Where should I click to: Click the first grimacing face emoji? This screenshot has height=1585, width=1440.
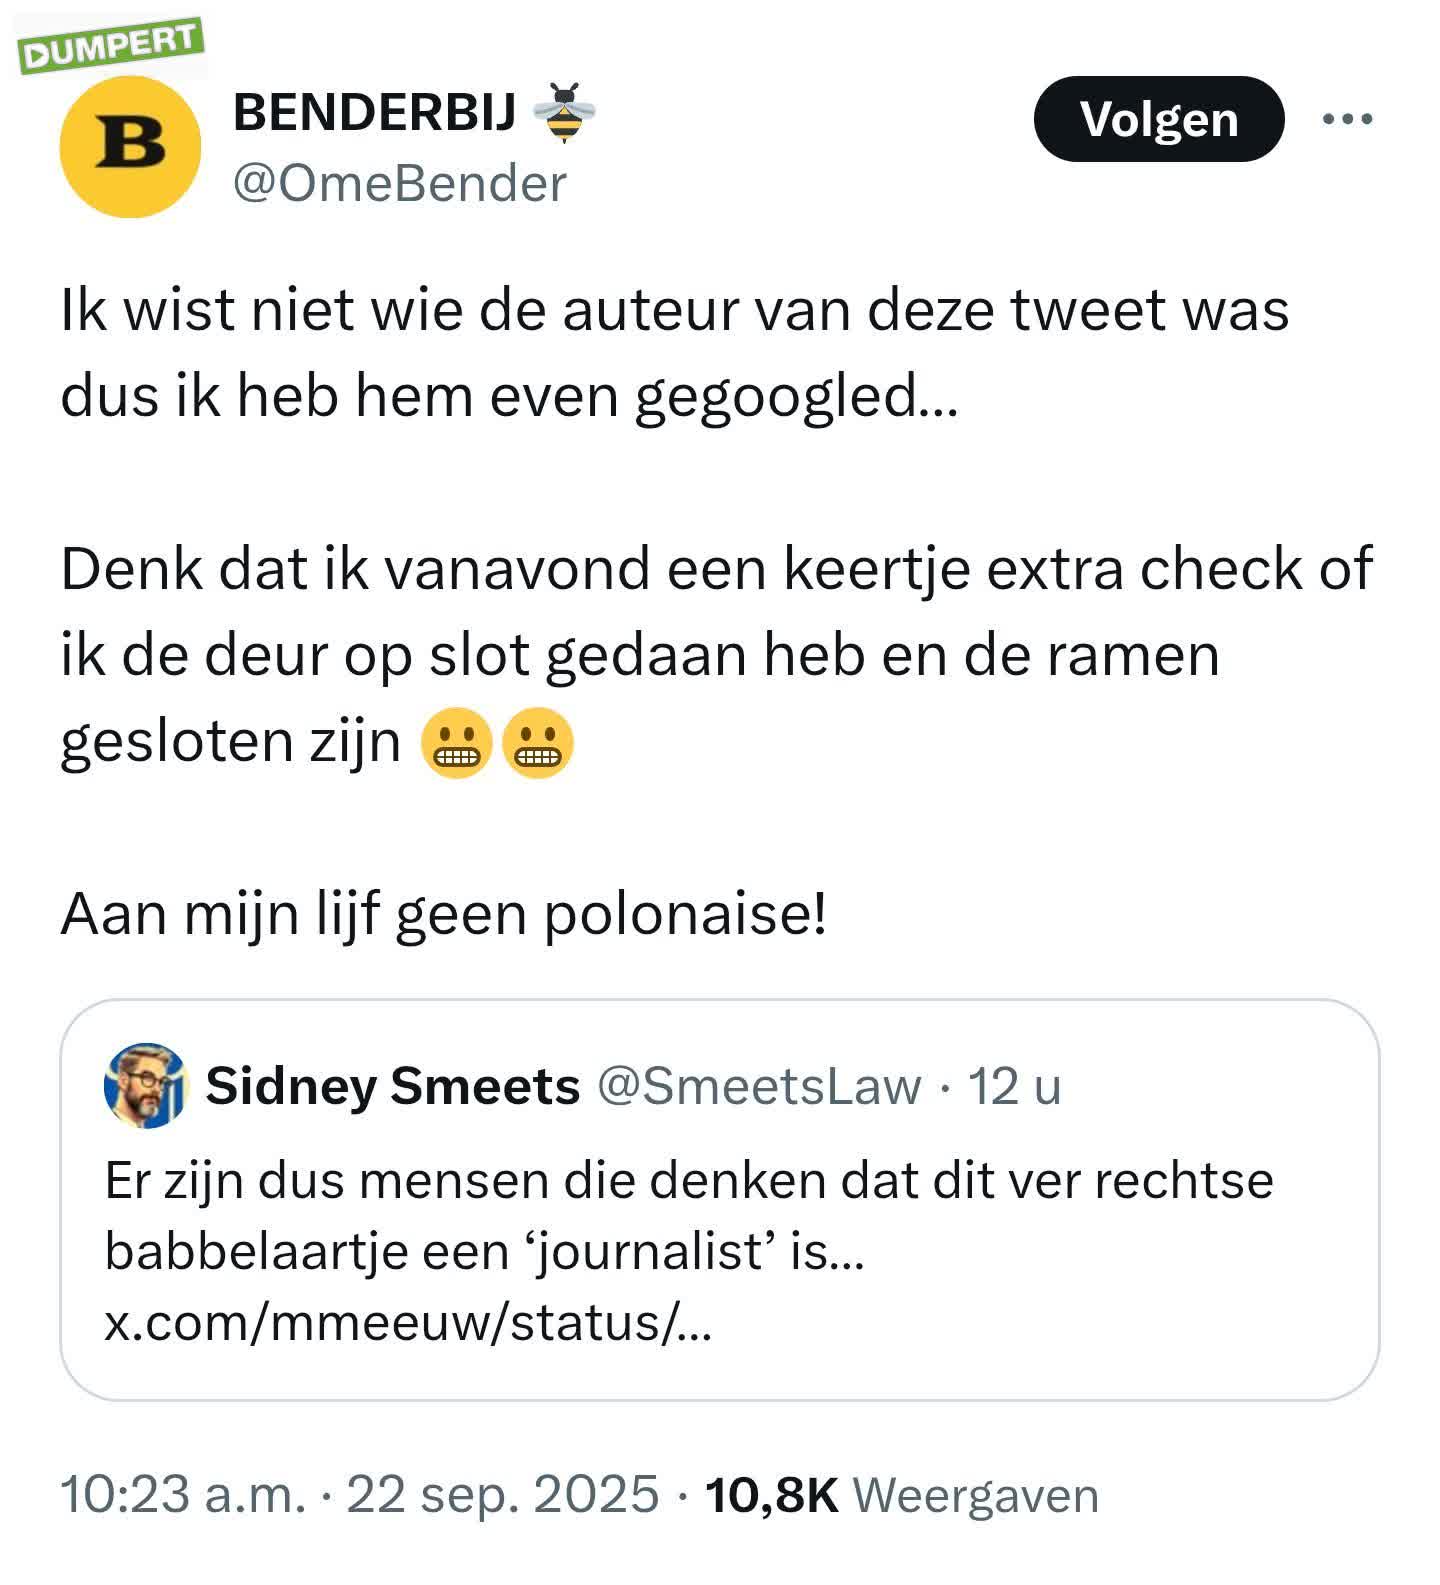457,744
